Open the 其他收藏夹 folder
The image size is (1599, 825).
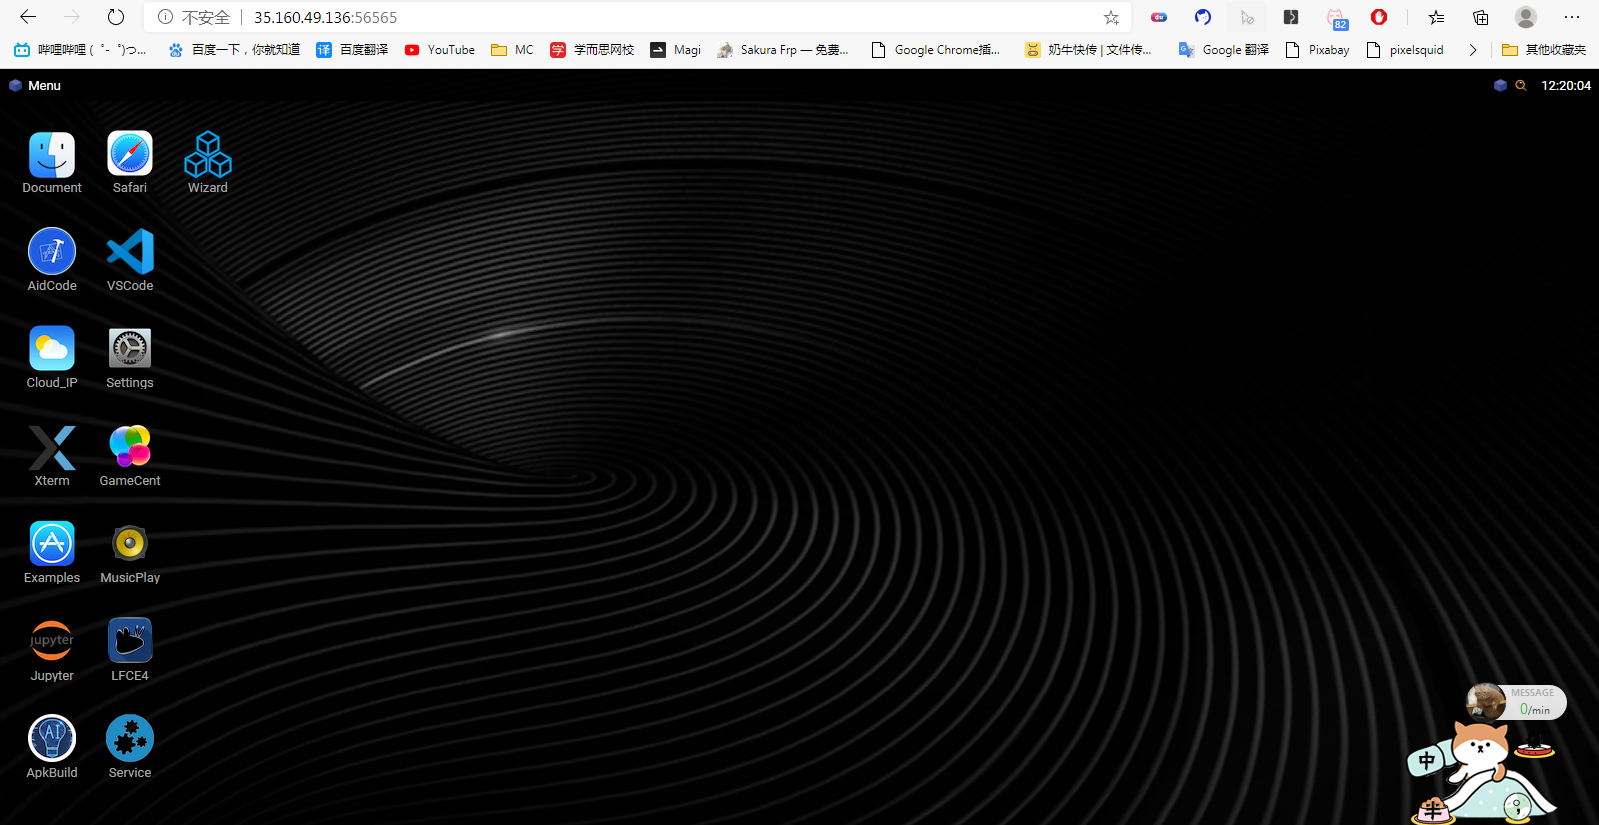click(1544, 50)
